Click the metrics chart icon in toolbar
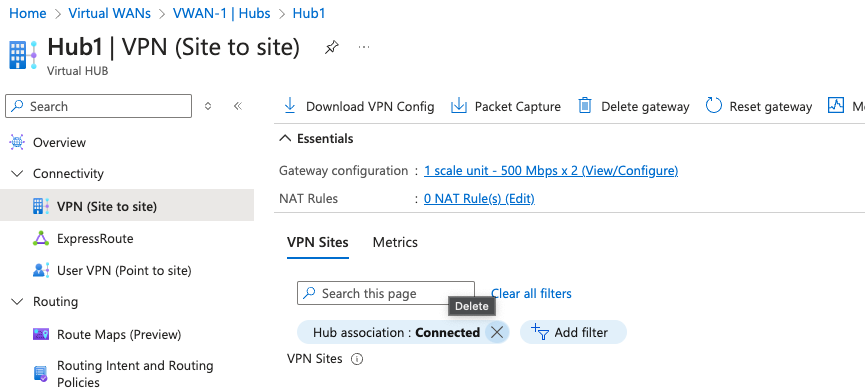 836,106
